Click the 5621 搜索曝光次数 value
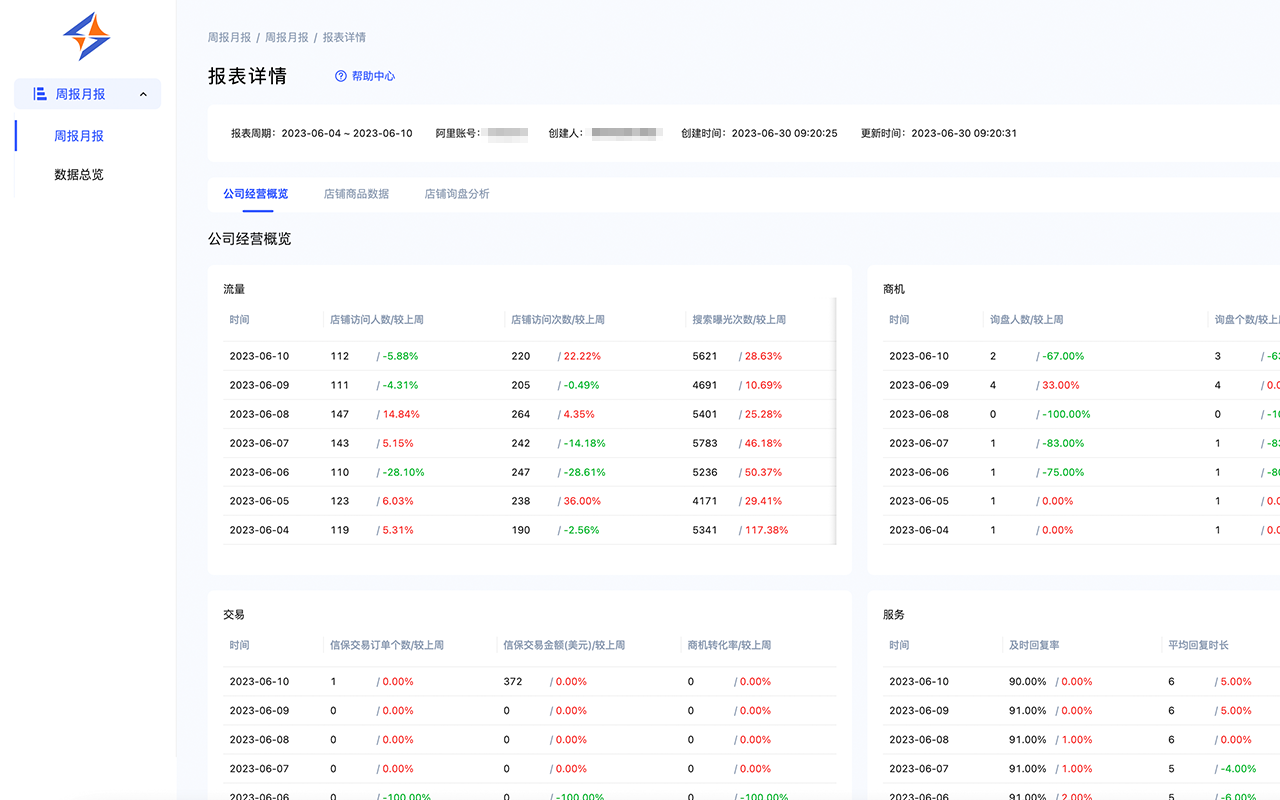The height and width of the screenshot is (800, 1280). pos(705,355)
